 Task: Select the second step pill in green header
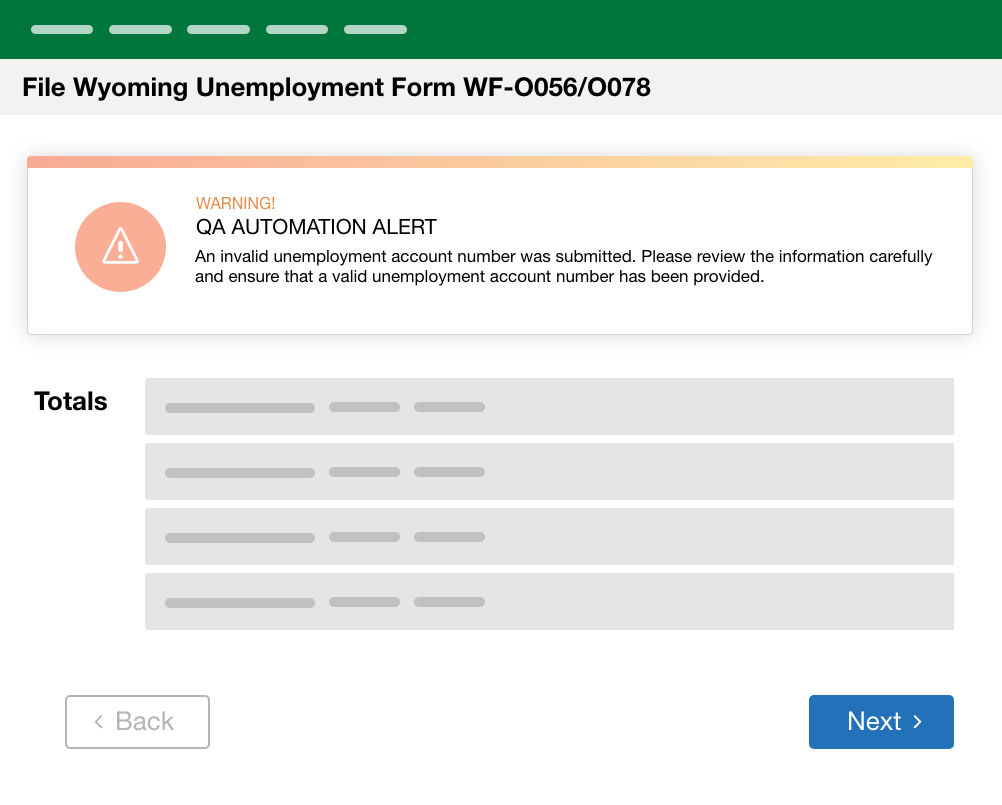pos(140,29)
